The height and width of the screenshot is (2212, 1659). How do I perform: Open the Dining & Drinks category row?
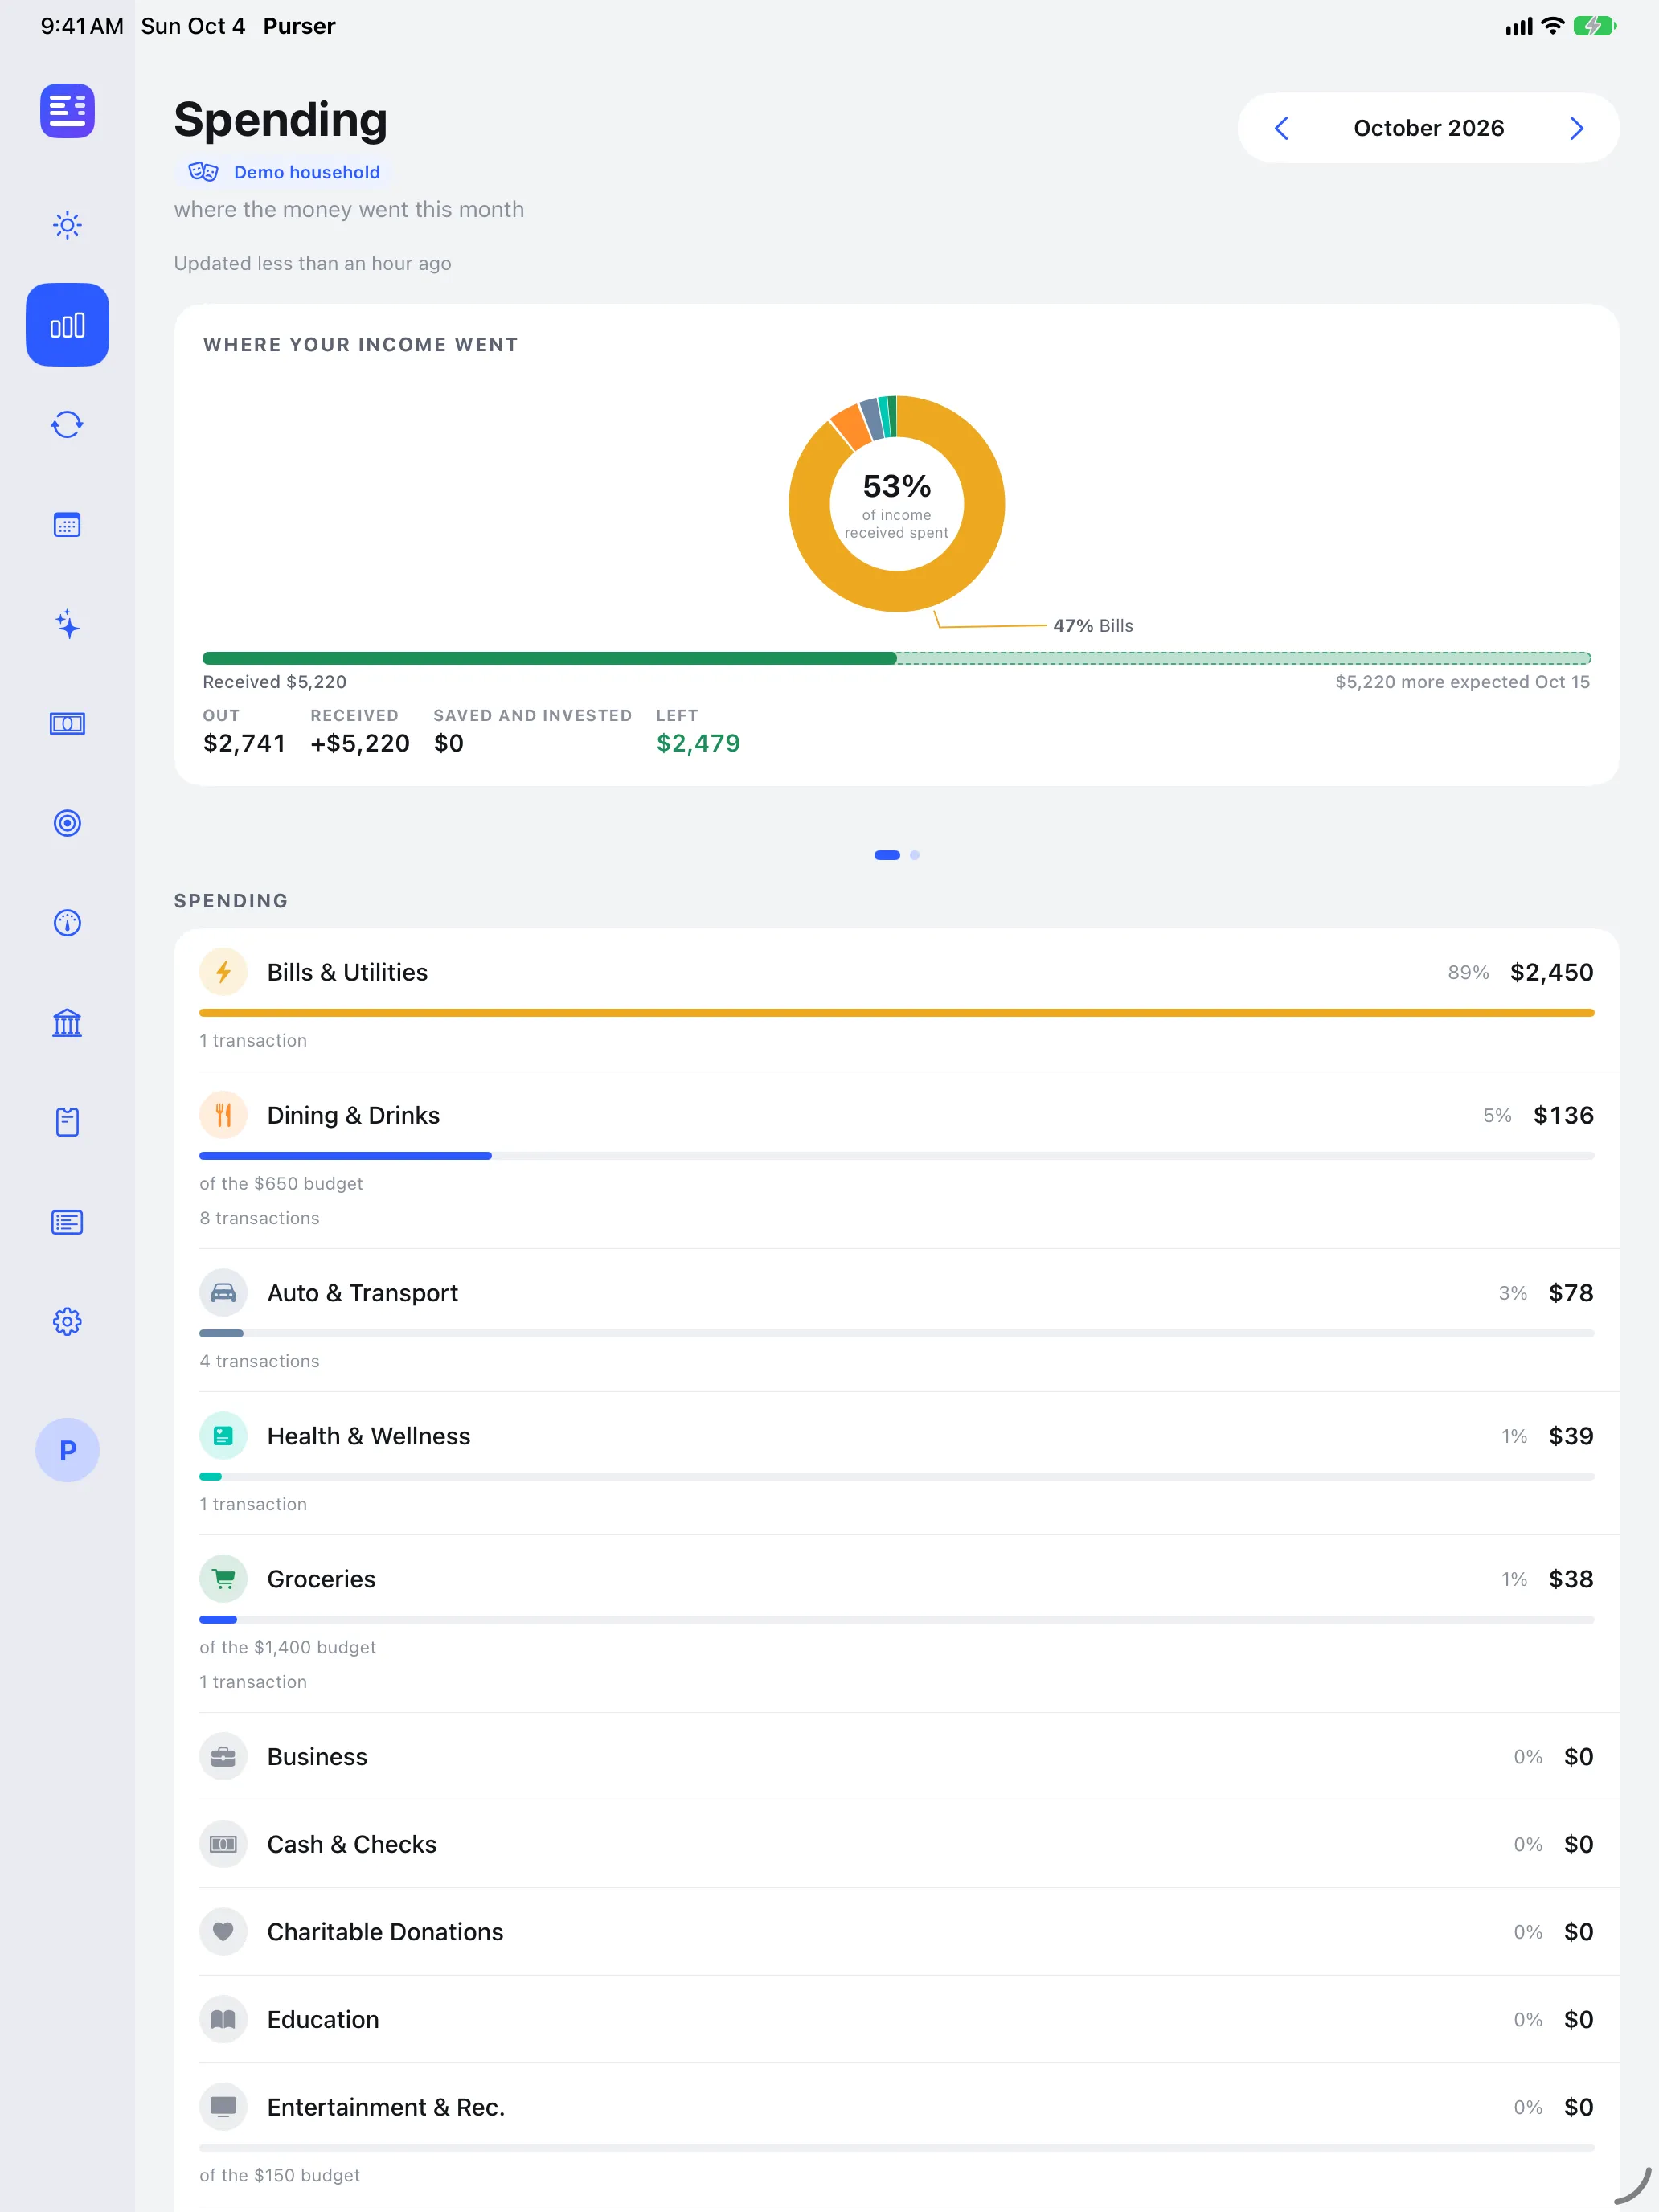pos(897,1160)
